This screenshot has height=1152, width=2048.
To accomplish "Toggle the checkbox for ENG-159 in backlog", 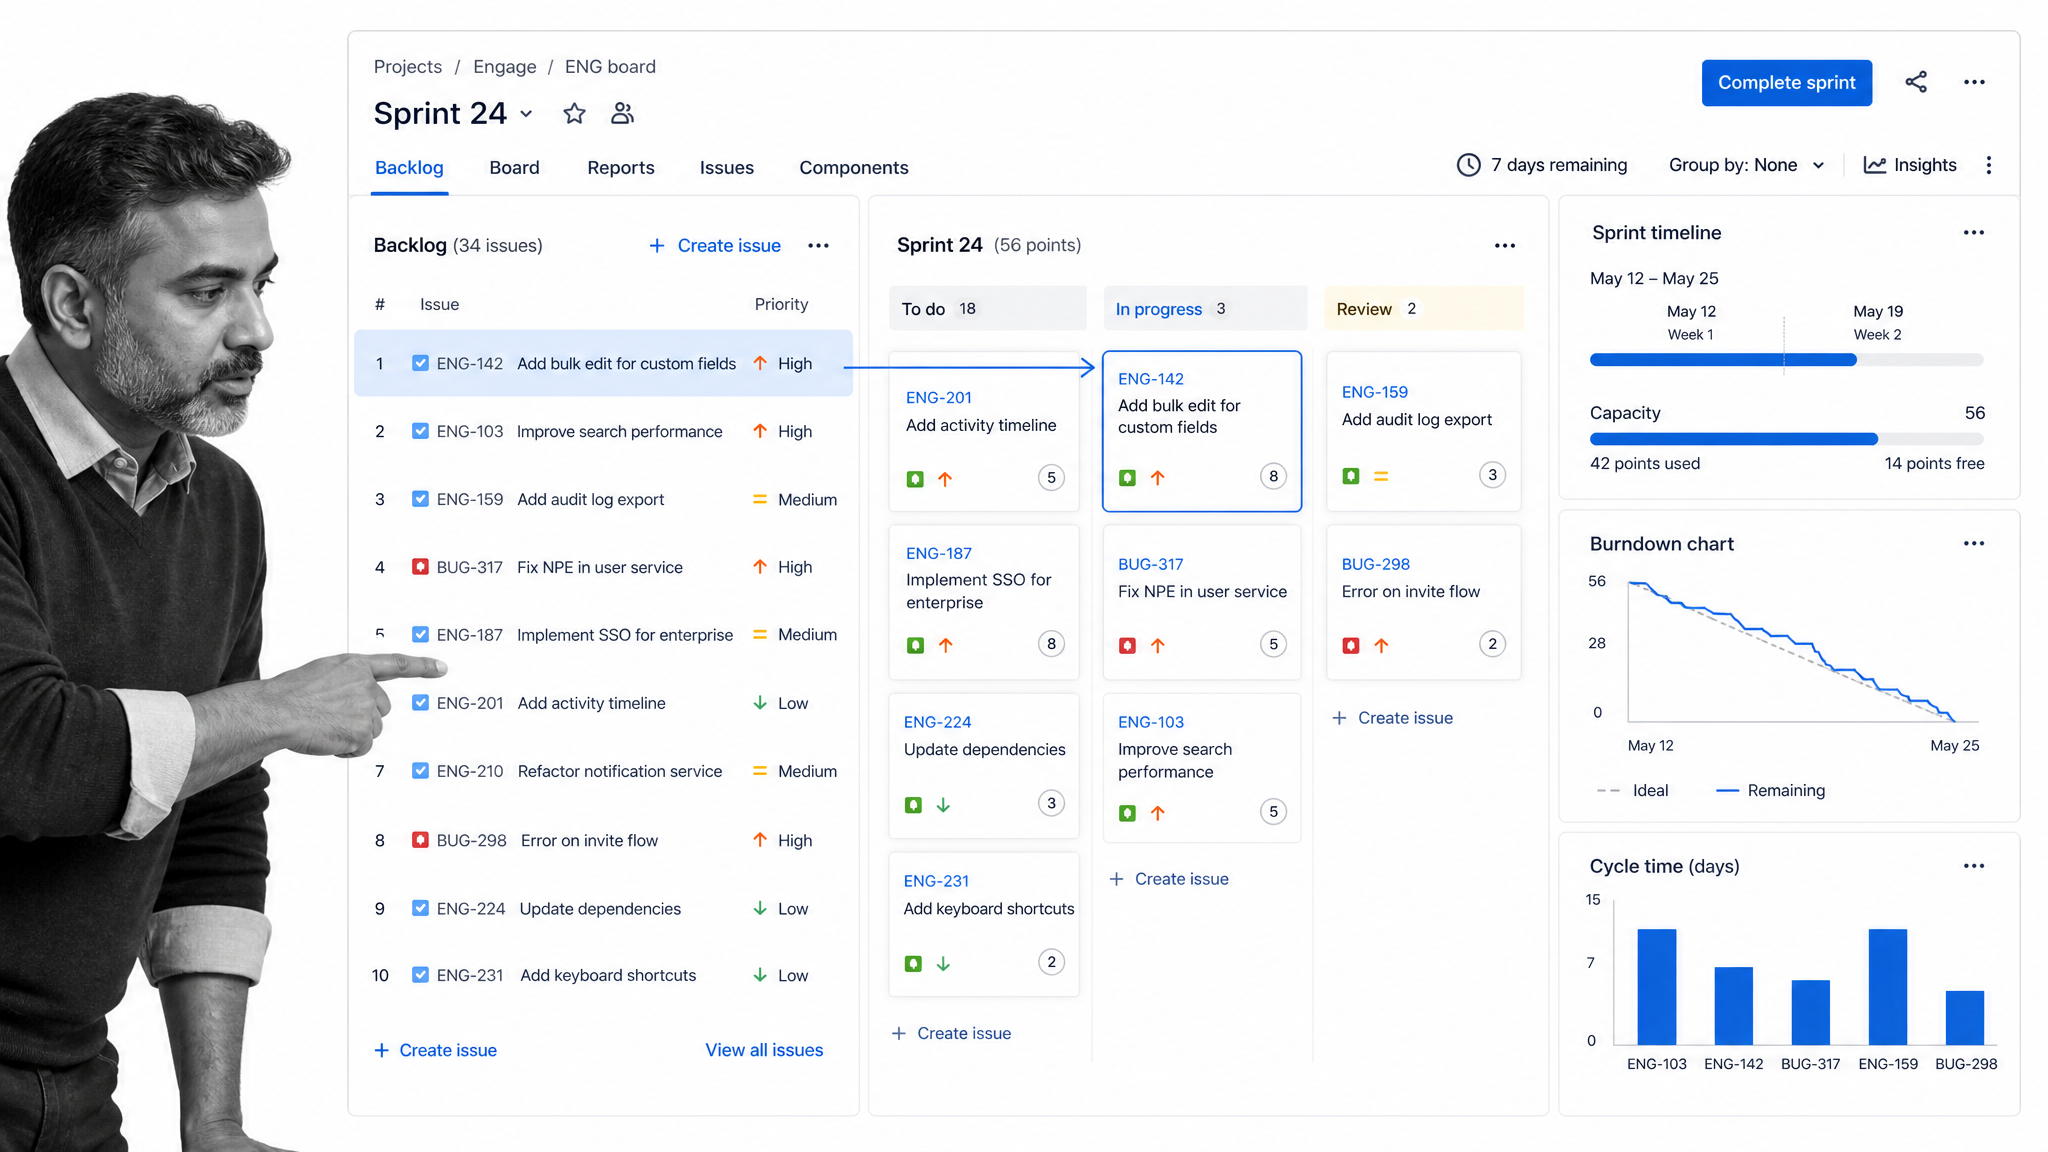I will [x=421, y=499].
